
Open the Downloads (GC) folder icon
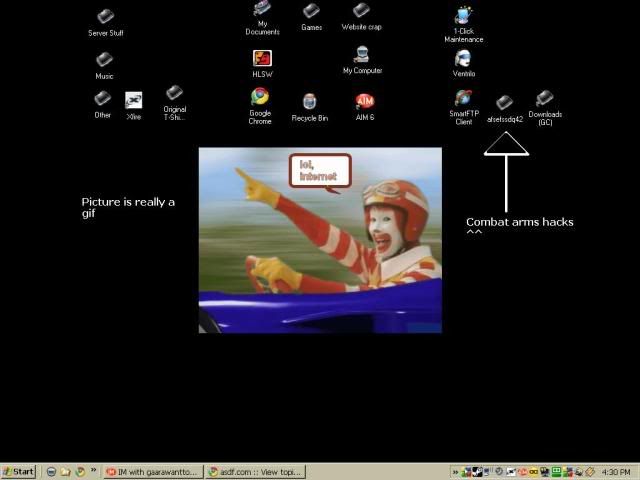(x=545, y=108)
